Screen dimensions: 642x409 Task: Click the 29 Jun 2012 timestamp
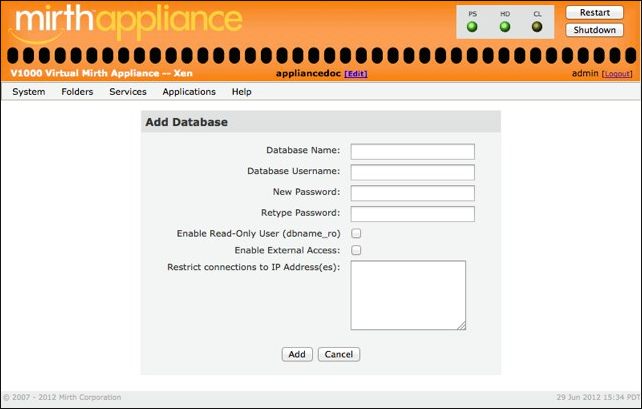[x=598, y=397]
